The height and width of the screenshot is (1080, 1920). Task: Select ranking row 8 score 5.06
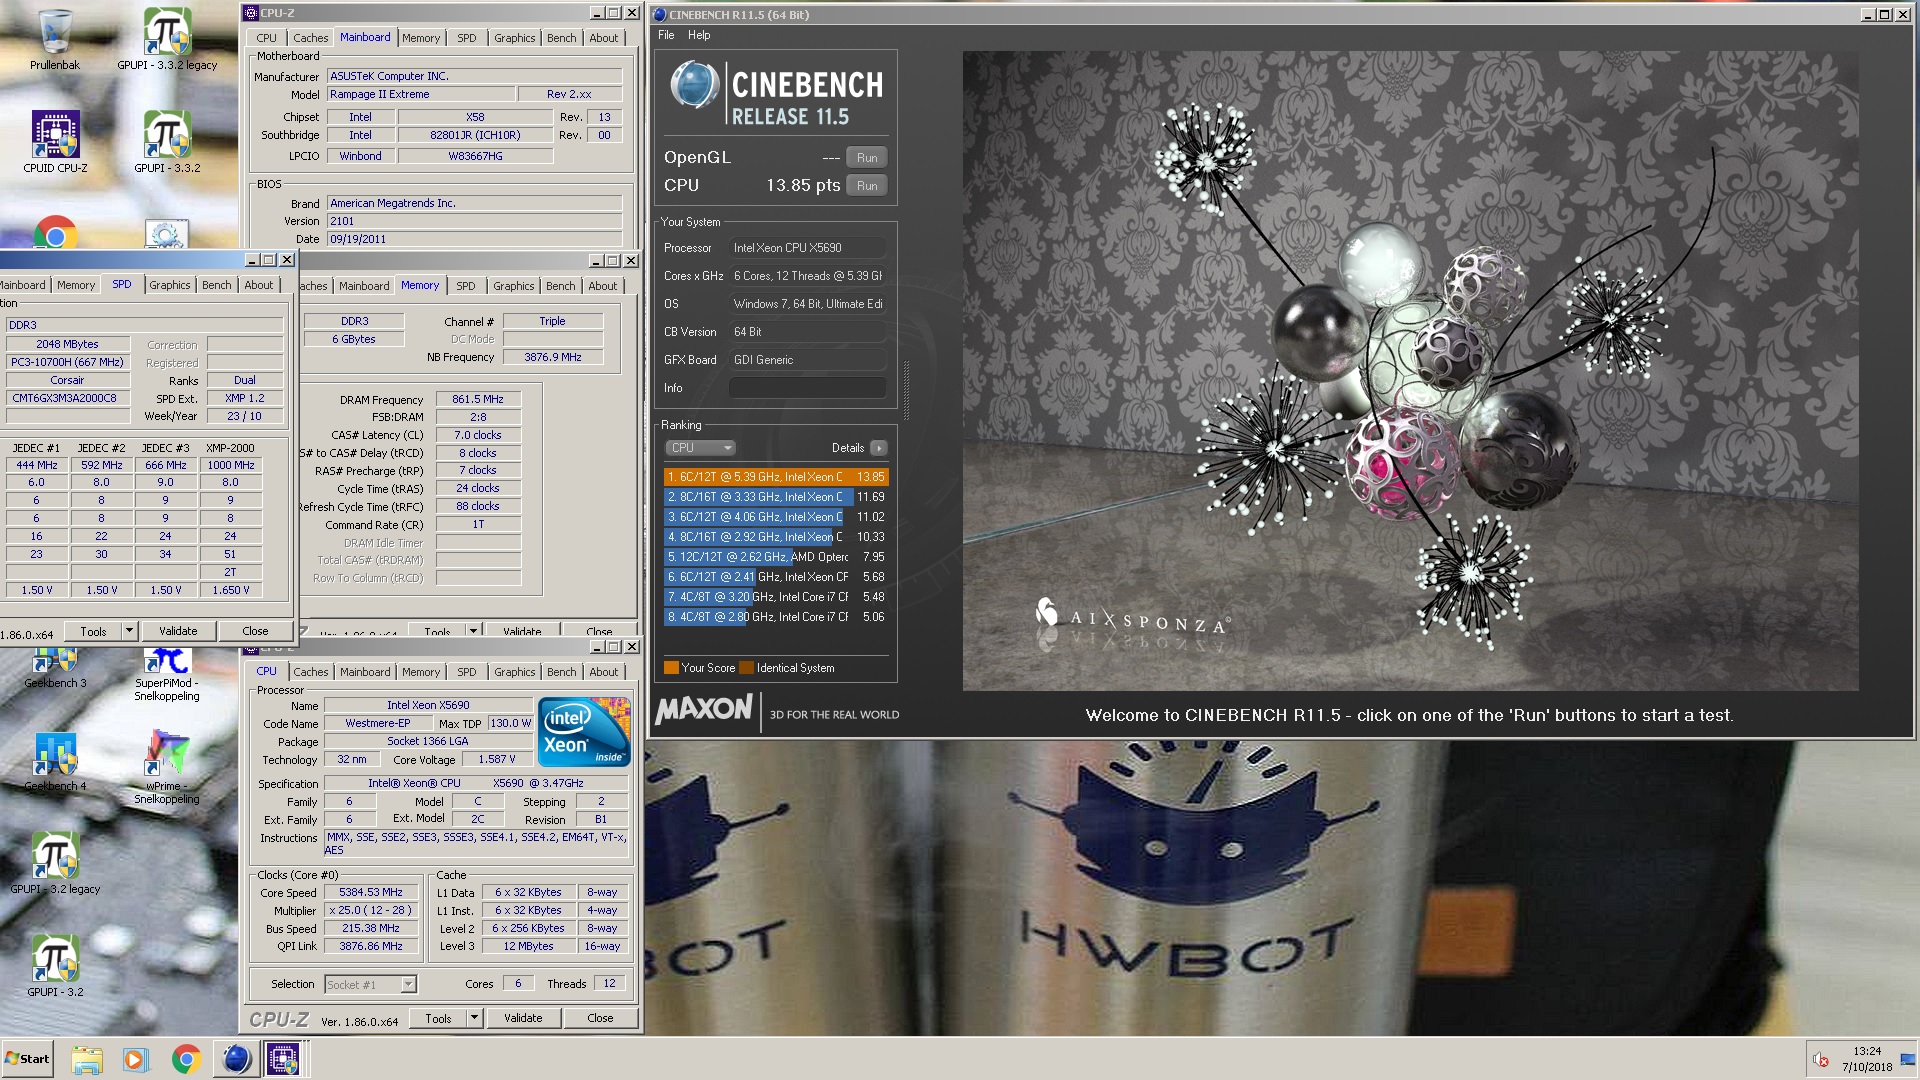point(776,617)
